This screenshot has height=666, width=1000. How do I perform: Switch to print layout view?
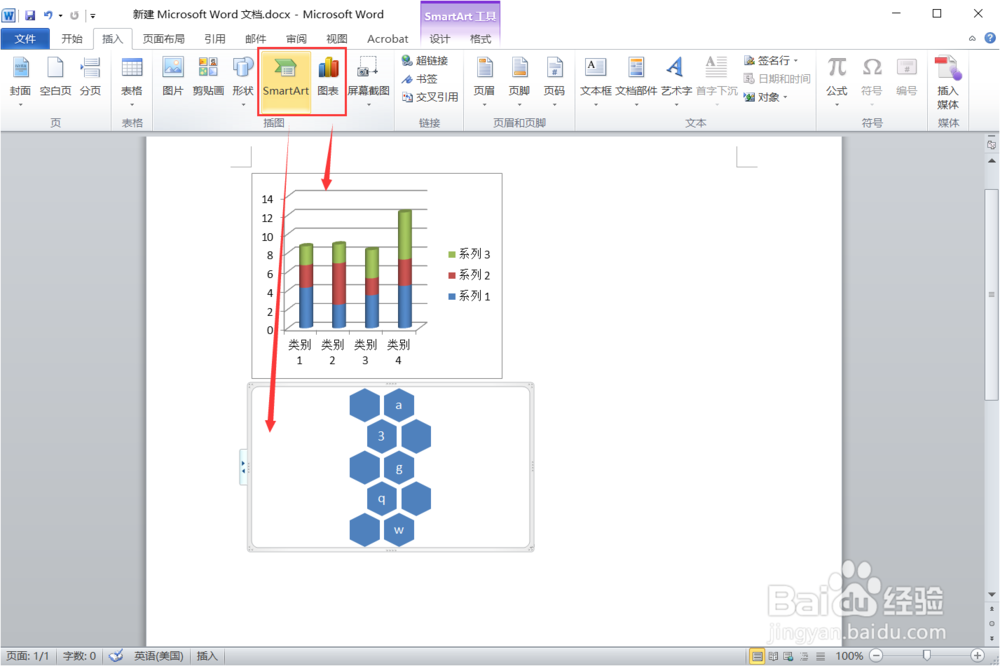[x=757, y=656]
